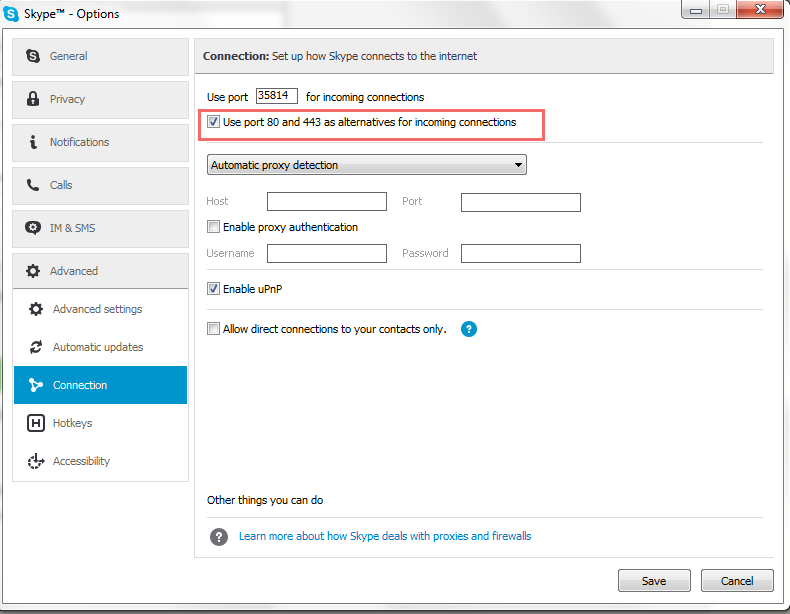Screen dimensions: 790x614
Task: Open Automatic proxy detection dropdown
Action: (366, 165)
